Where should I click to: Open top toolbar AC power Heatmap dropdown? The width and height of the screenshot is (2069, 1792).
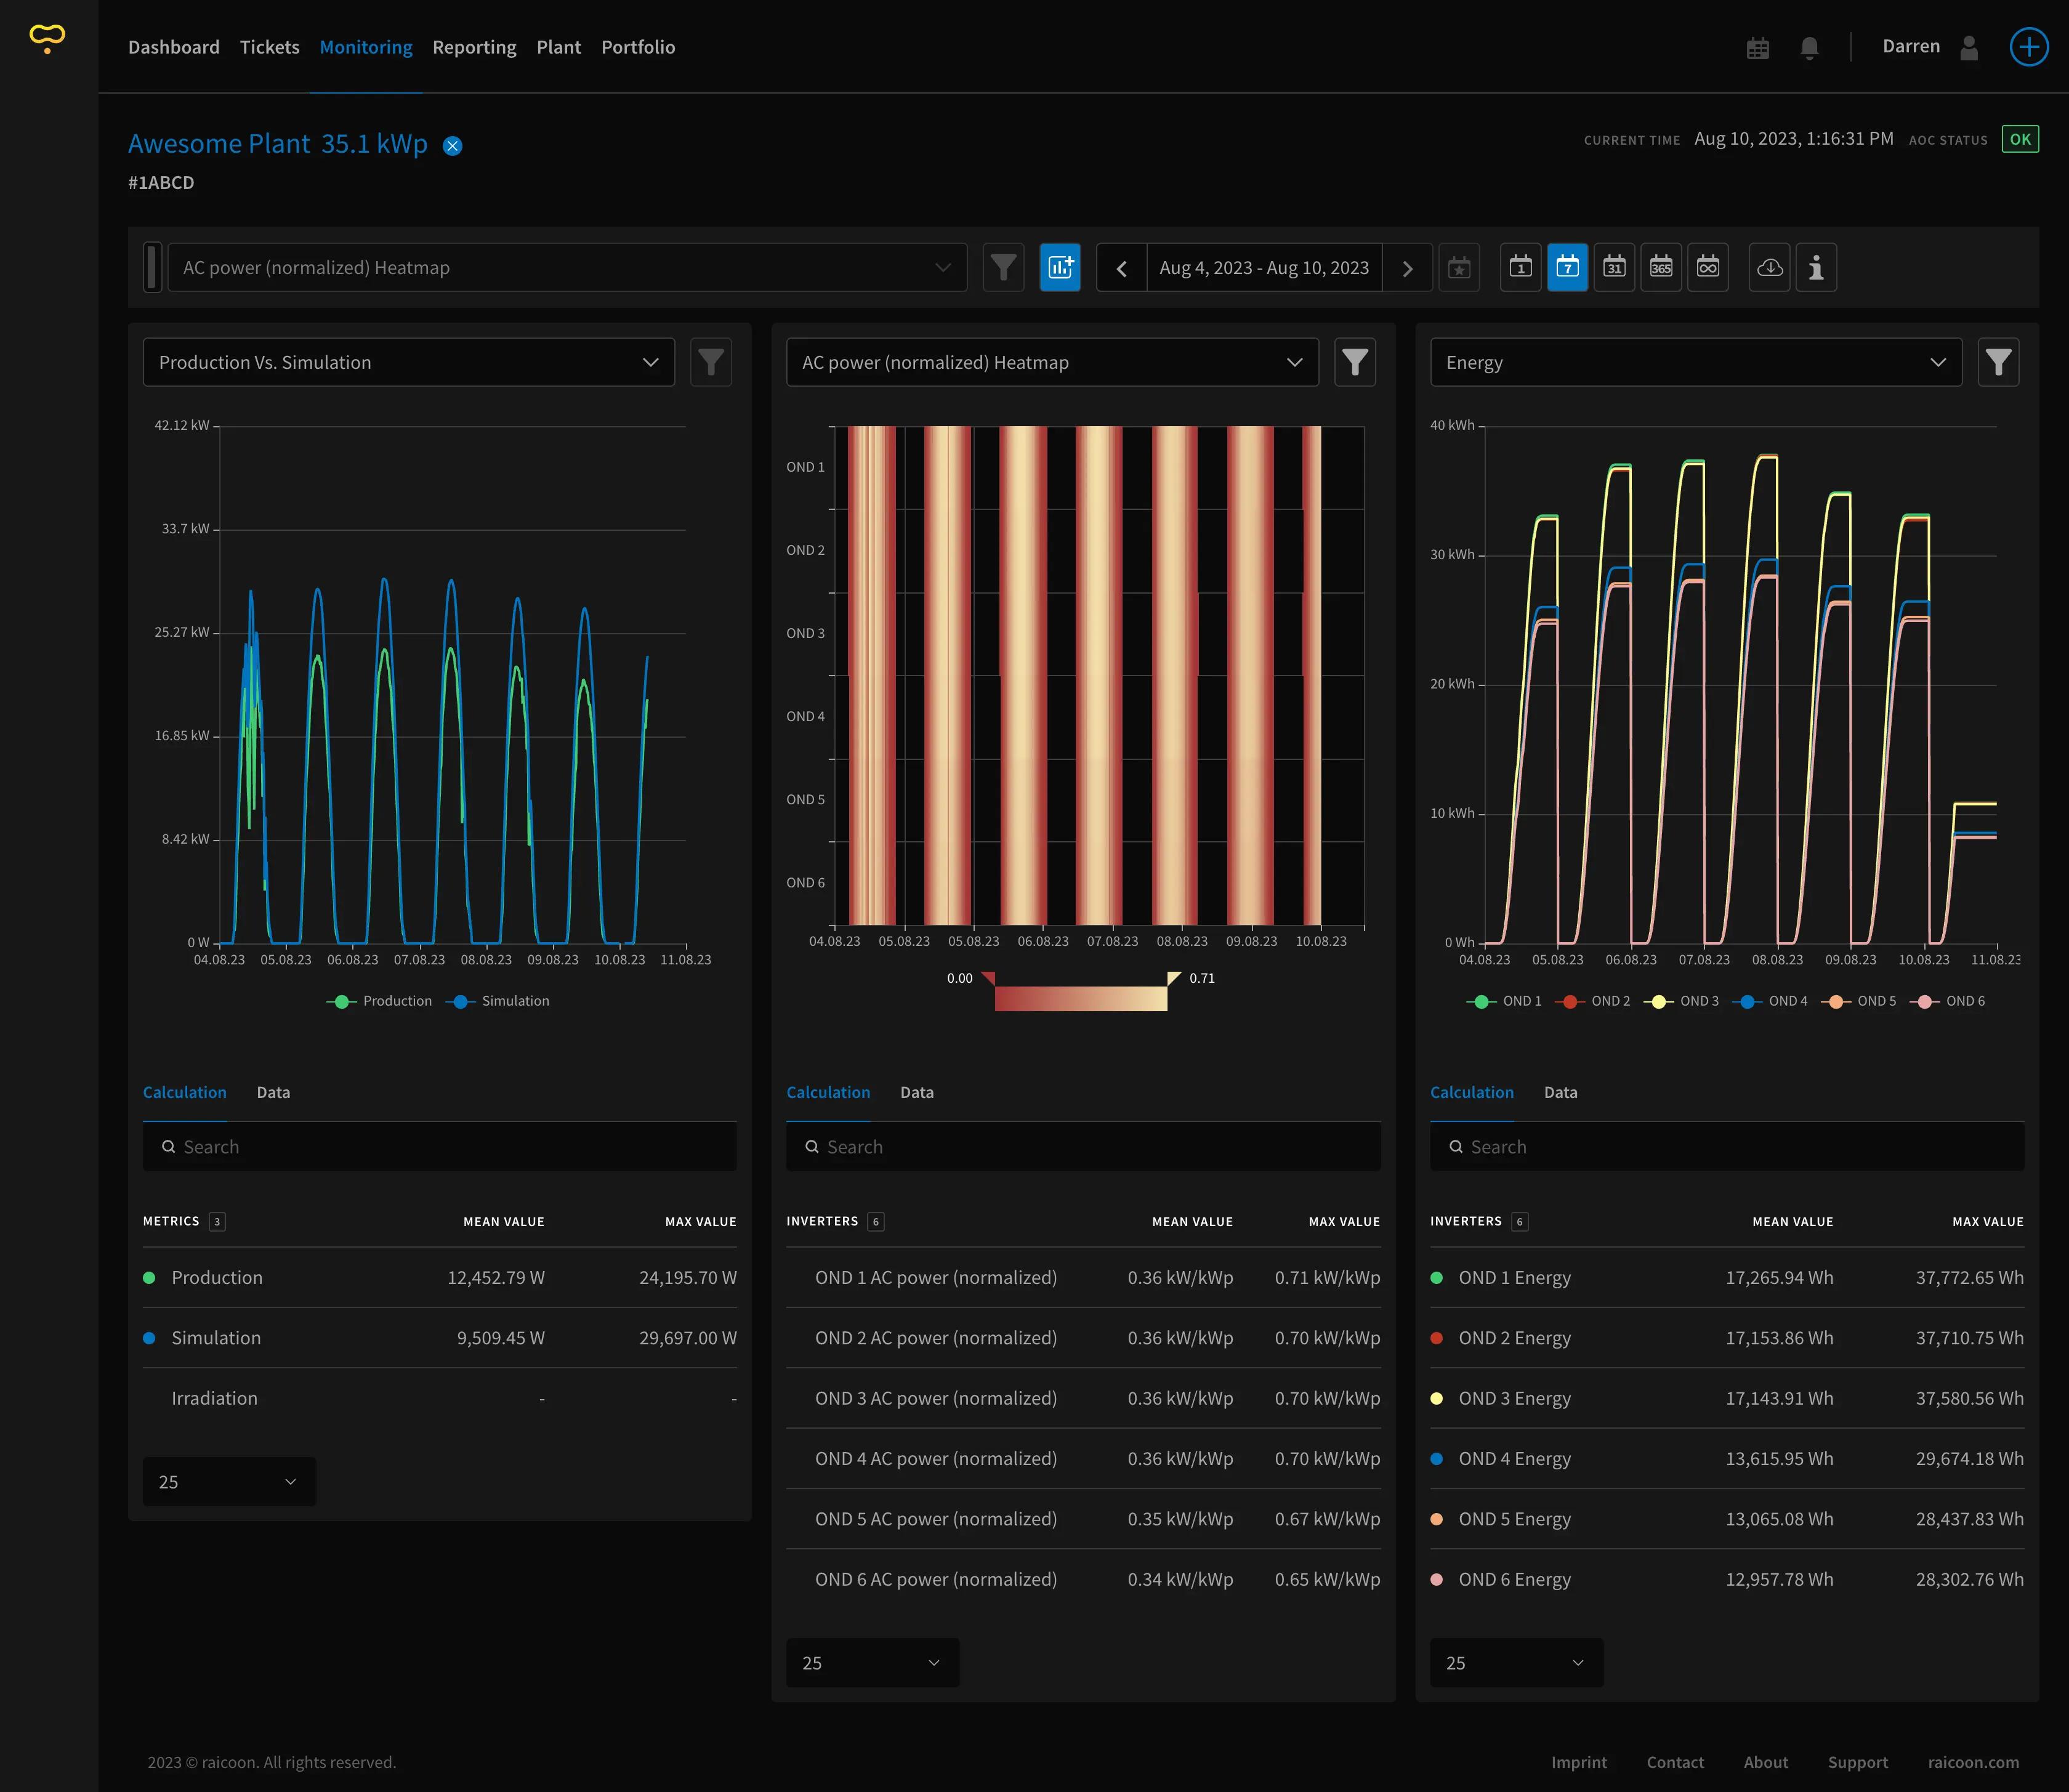567,268
